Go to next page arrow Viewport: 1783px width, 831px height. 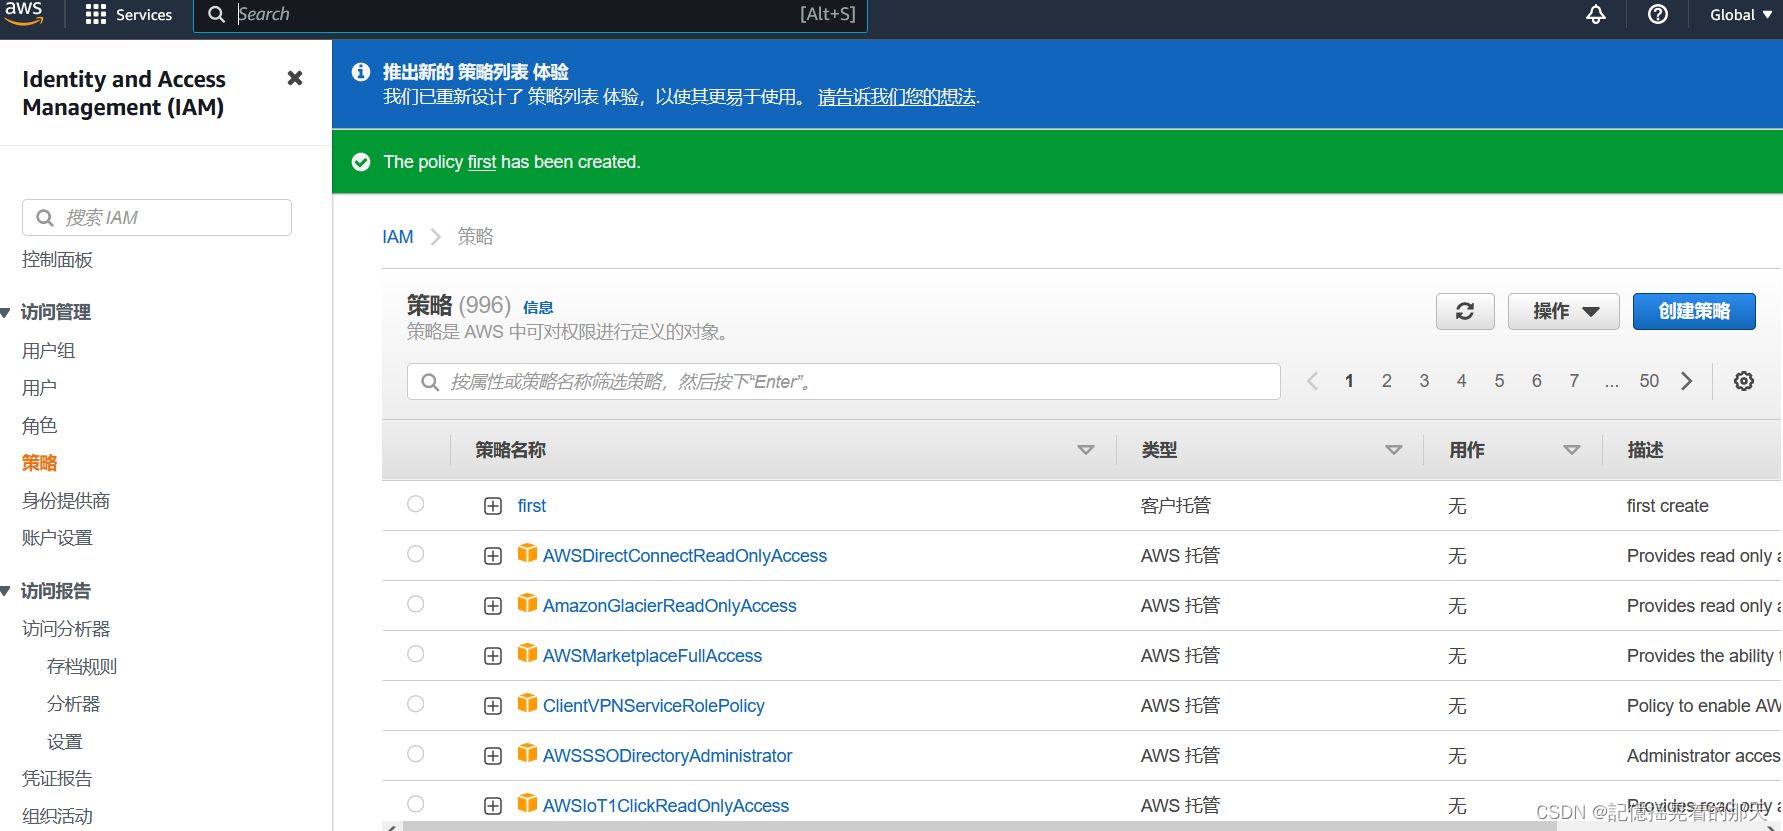[1687, 381]
